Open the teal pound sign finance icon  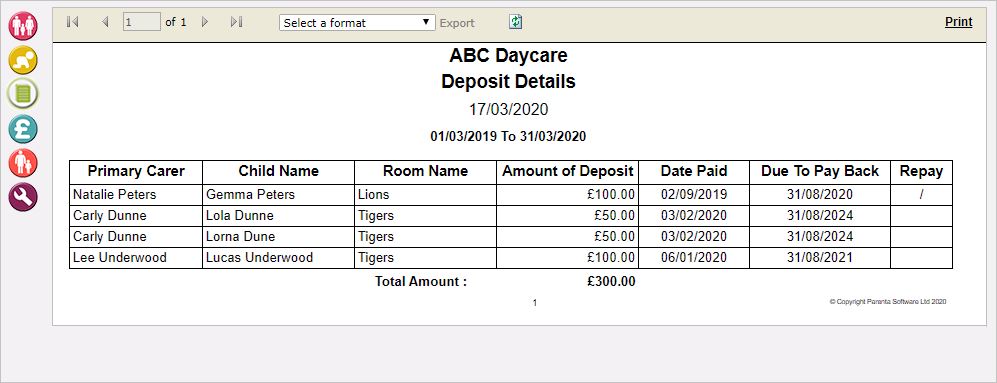pyautogui.click(x=23, y=129)
